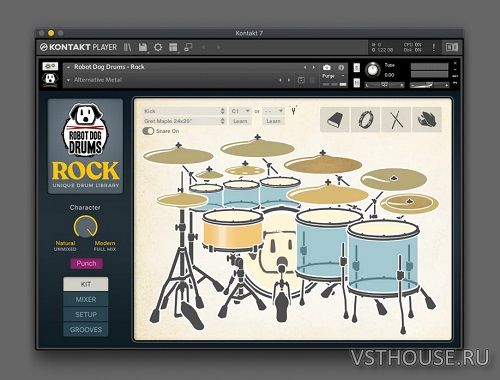This screenshot has width=500, height=380.
Task: Click next instrument arrow next to camera
Action: [314, 67]
